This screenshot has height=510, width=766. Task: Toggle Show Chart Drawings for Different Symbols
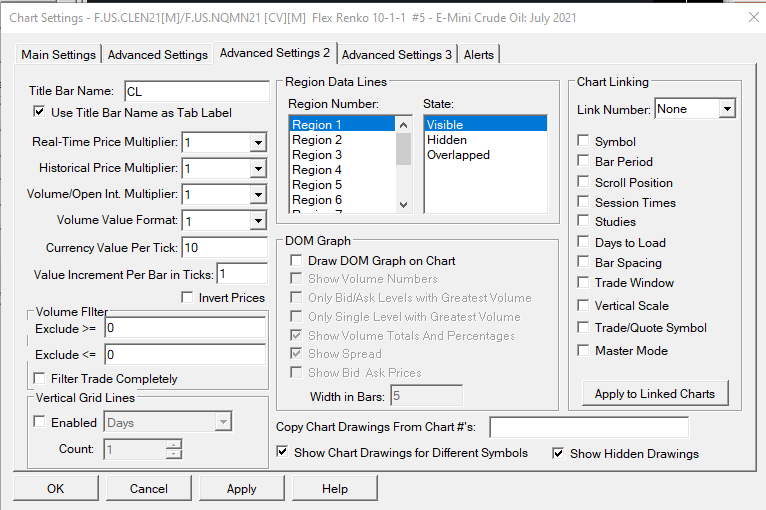point(282,452)
